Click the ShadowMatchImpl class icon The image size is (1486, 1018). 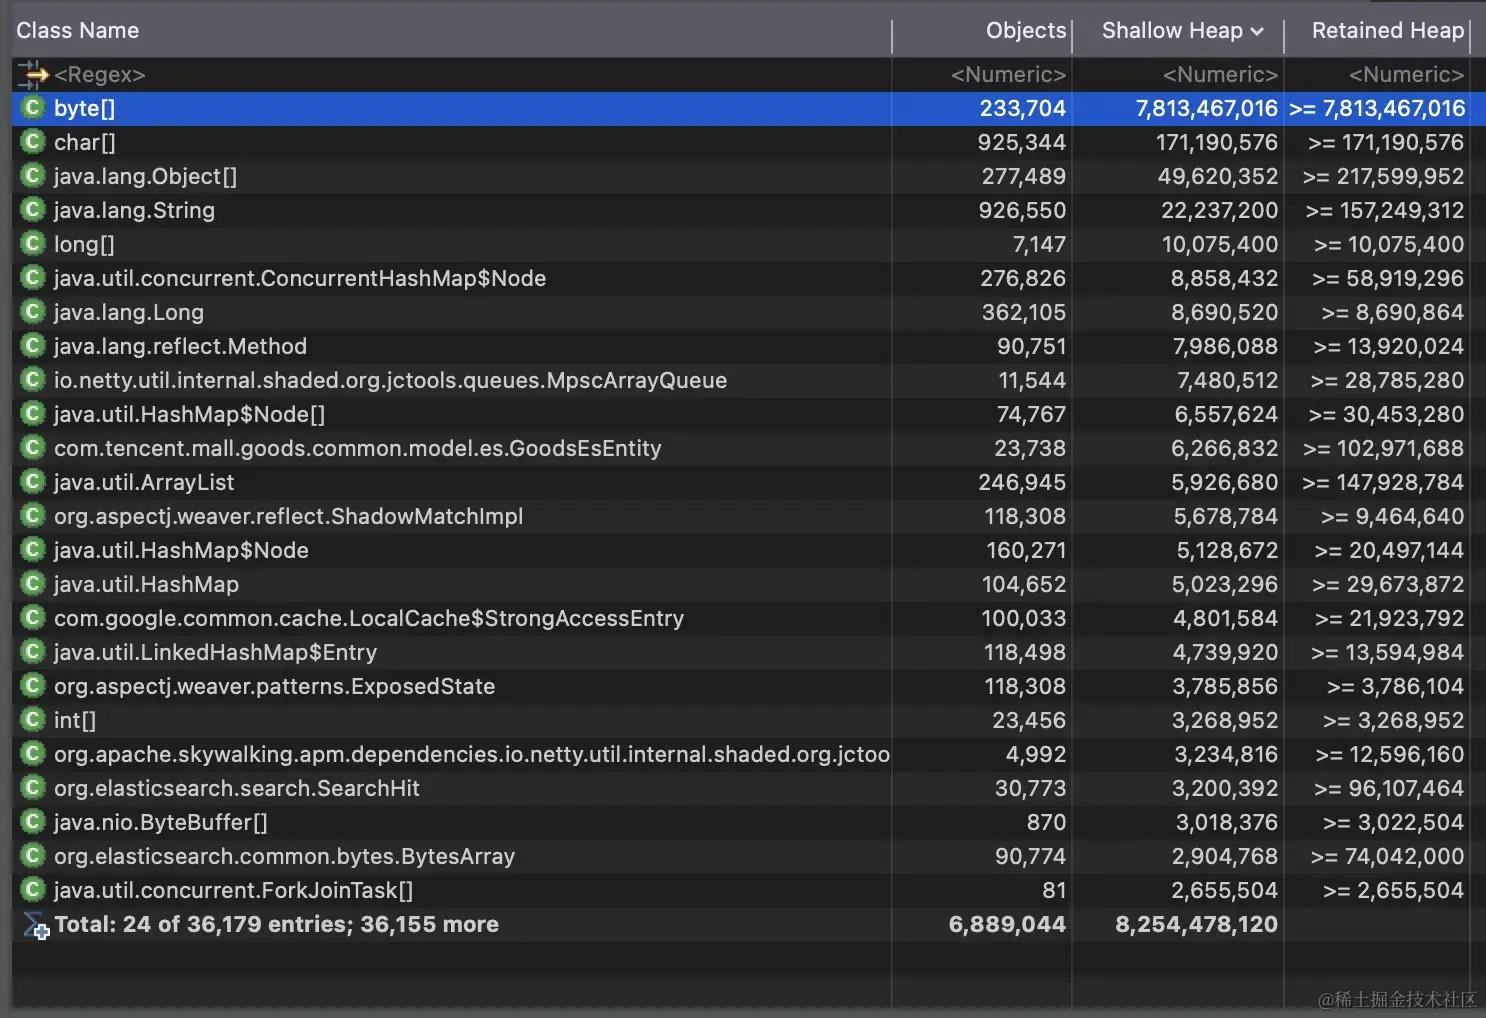click(33, 516)
